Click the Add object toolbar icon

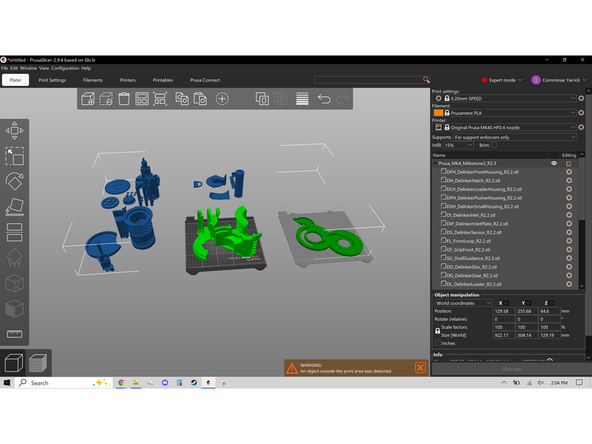tap(88, 99)
